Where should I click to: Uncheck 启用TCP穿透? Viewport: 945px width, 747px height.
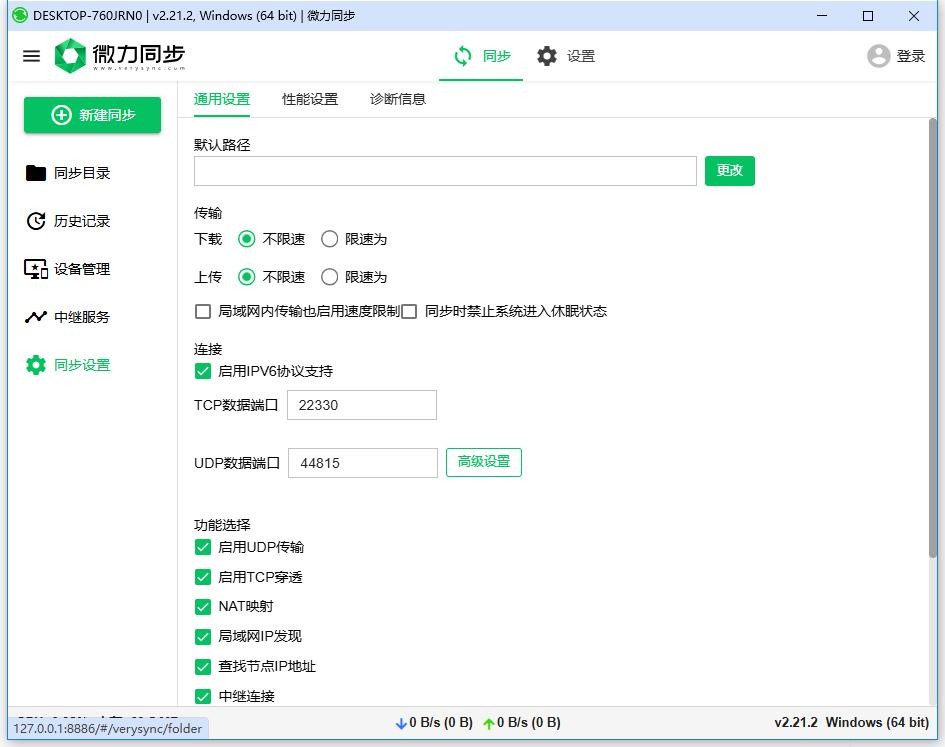pos(203,577)
